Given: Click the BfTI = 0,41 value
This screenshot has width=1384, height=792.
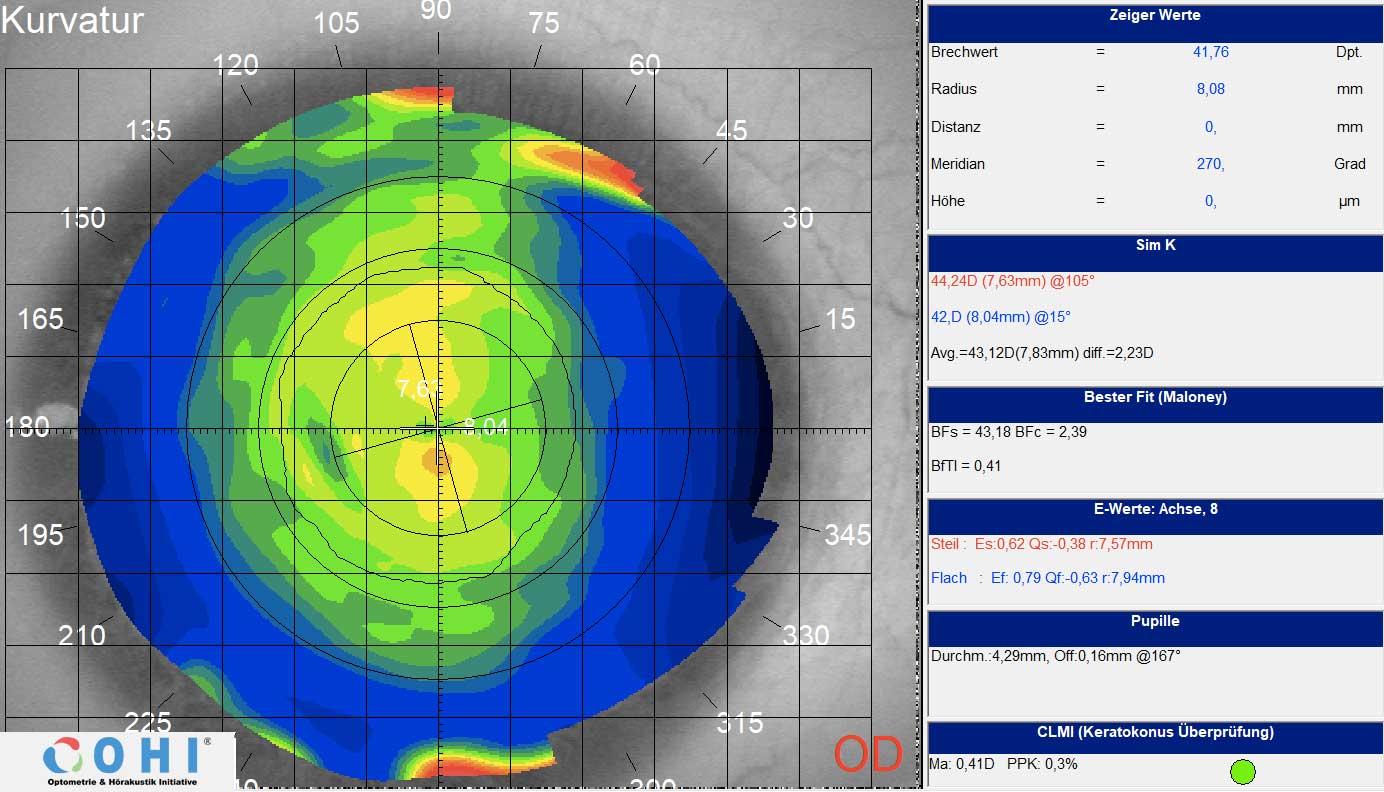Looking at the screenshot, I should click(966, 466).
